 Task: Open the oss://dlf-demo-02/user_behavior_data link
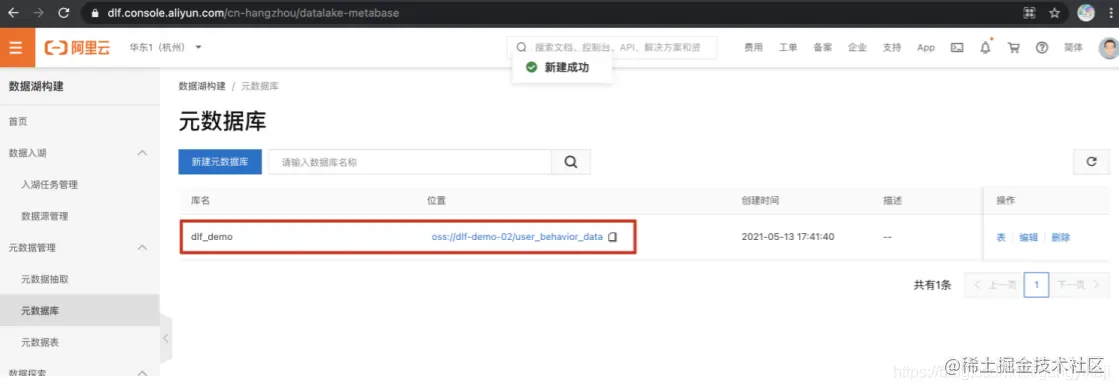[517, 237]
